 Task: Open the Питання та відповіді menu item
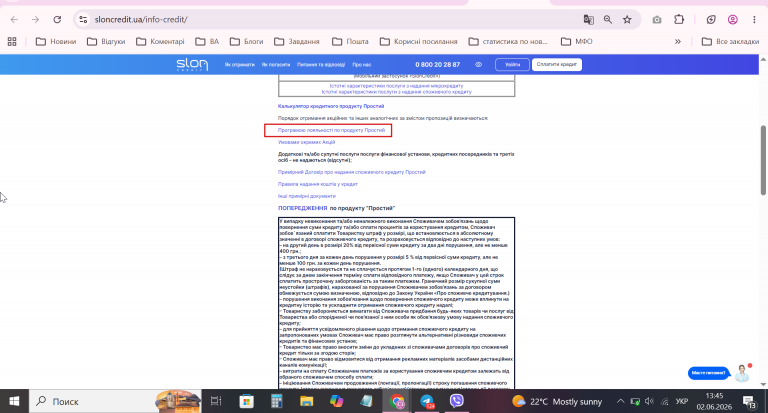(321, 65)
